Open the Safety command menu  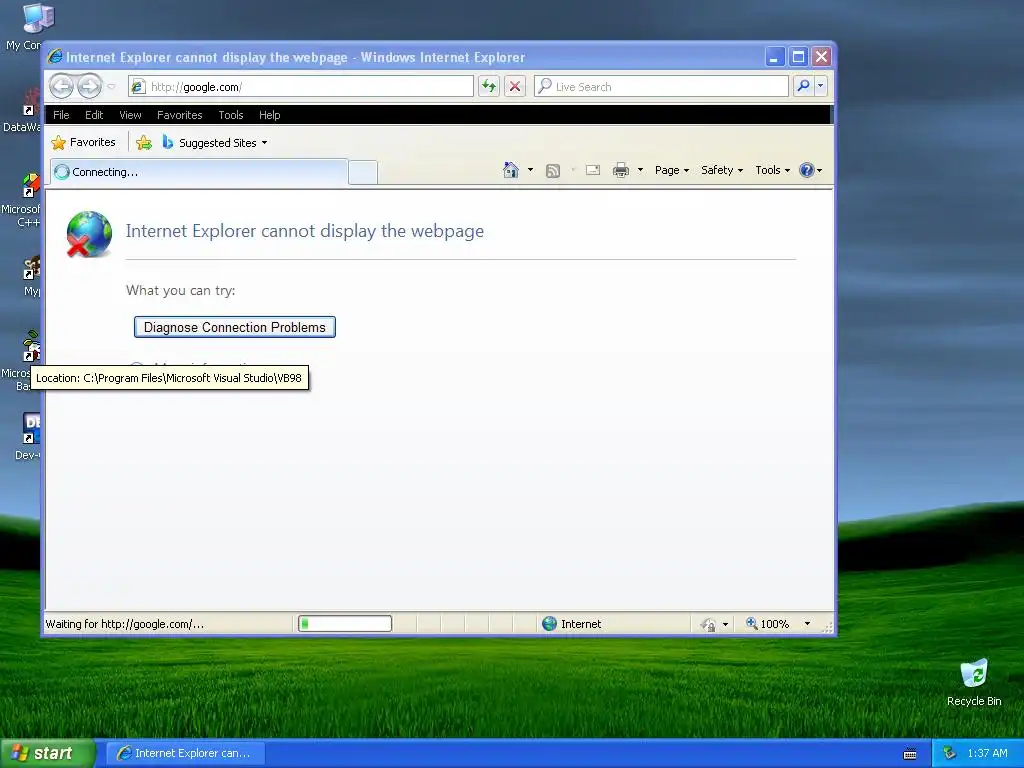[x=722, y=170]
